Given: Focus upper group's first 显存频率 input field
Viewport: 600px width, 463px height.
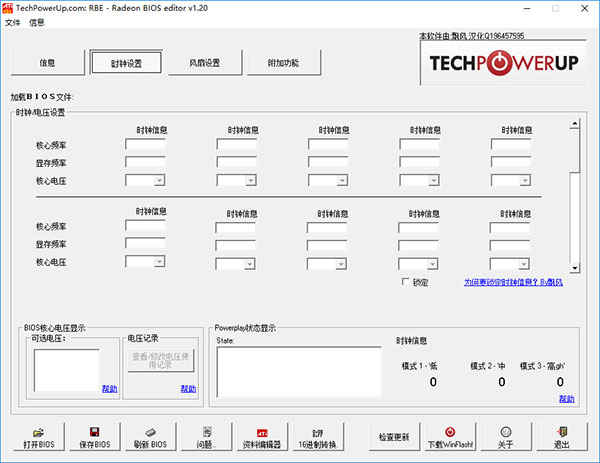Looking at the screenshot, I should (145, 162).
